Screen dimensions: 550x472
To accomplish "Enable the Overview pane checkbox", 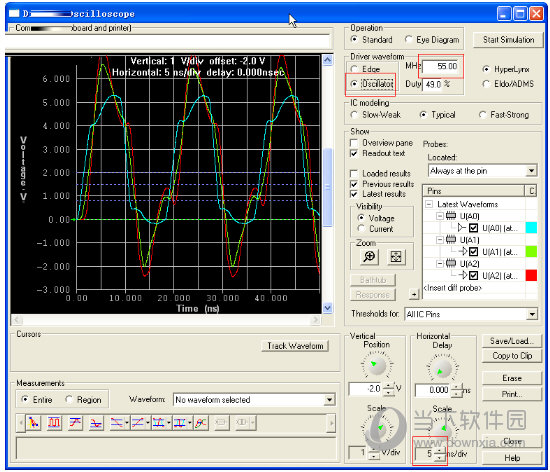I will tap(354, 143).
